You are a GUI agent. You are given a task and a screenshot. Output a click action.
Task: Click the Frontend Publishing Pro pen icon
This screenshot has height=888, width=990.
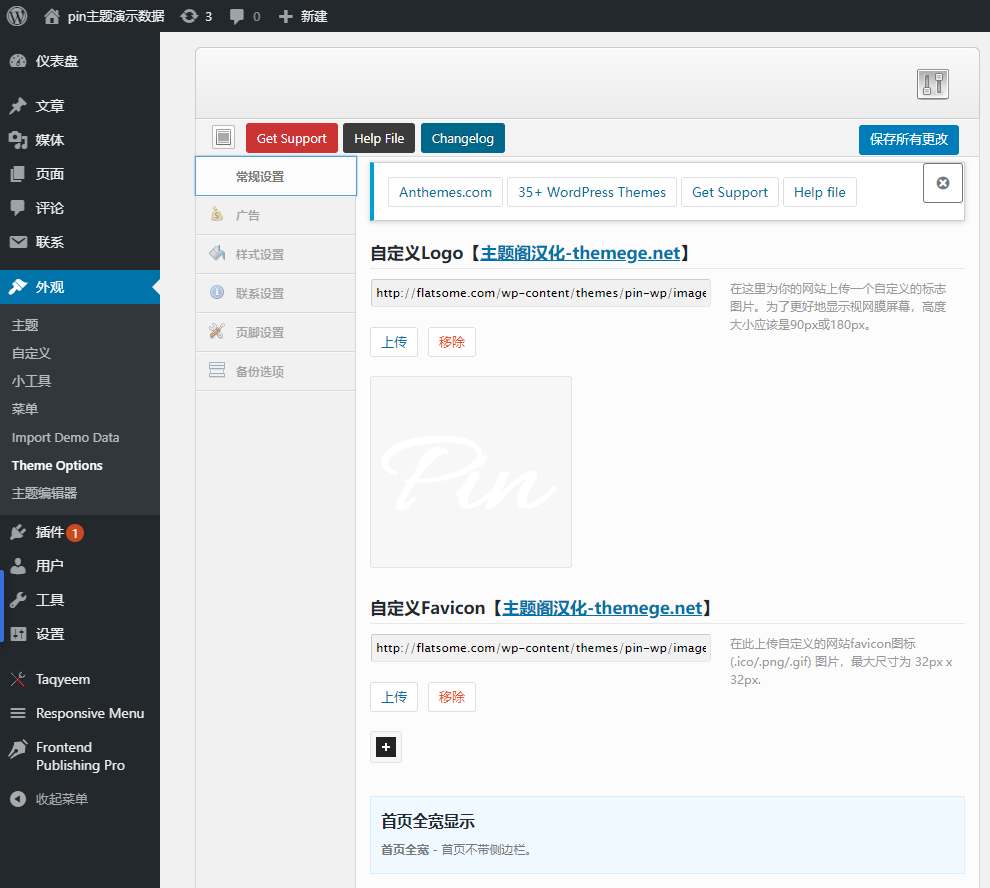coord(18,749)
